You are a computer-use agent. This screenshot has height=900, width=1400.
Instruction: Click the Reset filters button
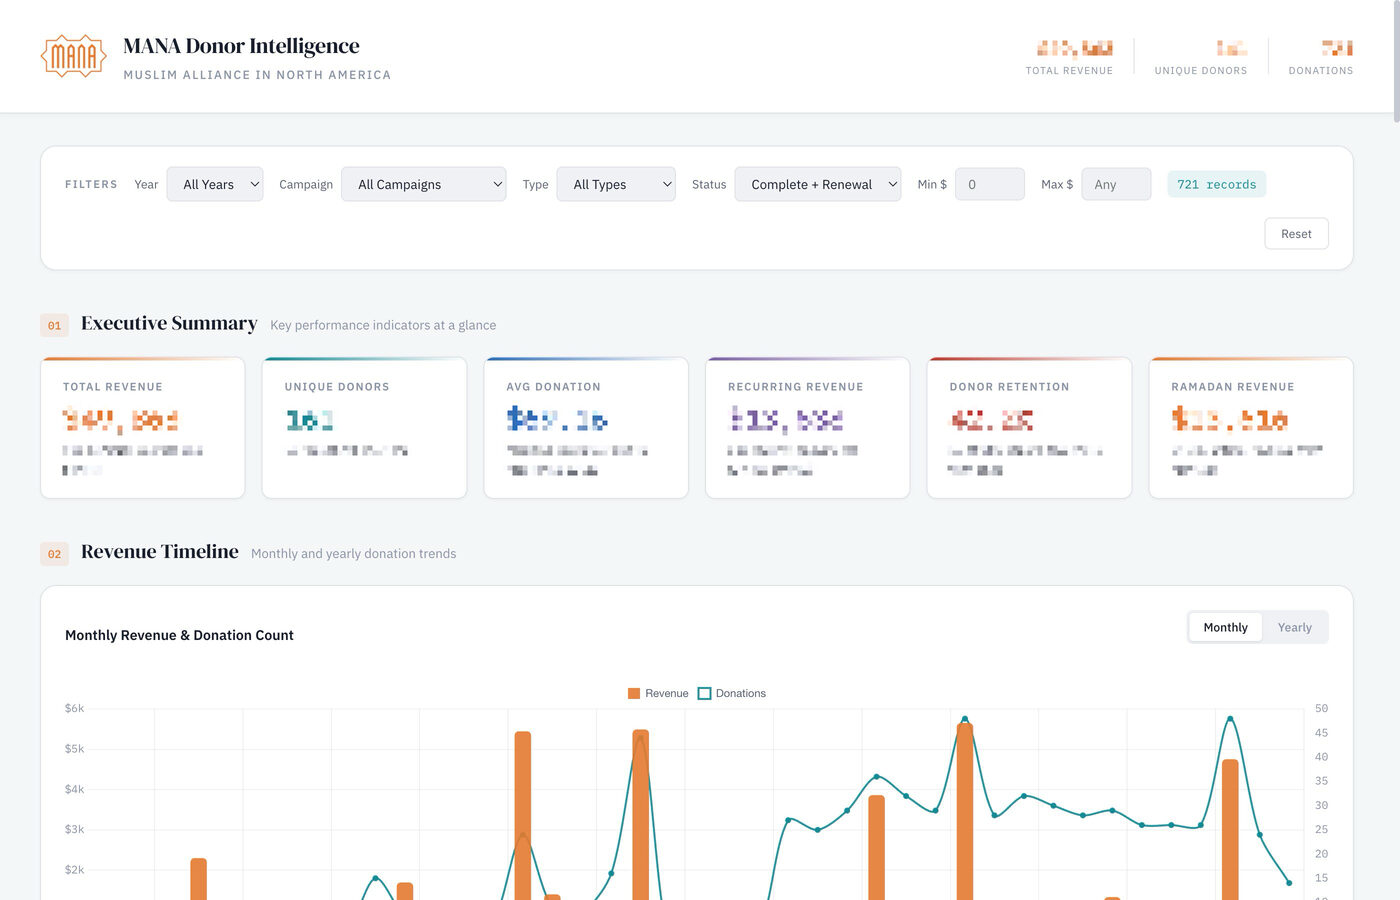click(x=1296, y=233)
